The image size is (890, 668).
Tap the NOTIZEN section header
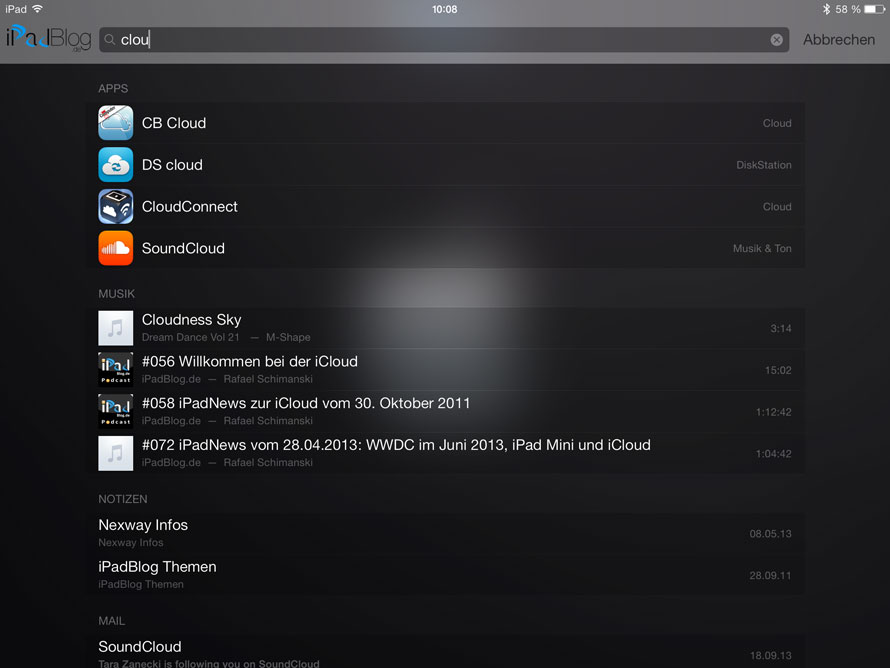click(123, 499)
